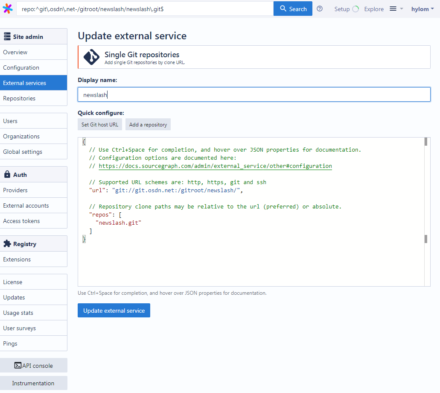The width and height of the screenshot is (440, 393).
Task: Select External services in the sidebar
Action: click(33, 83)
